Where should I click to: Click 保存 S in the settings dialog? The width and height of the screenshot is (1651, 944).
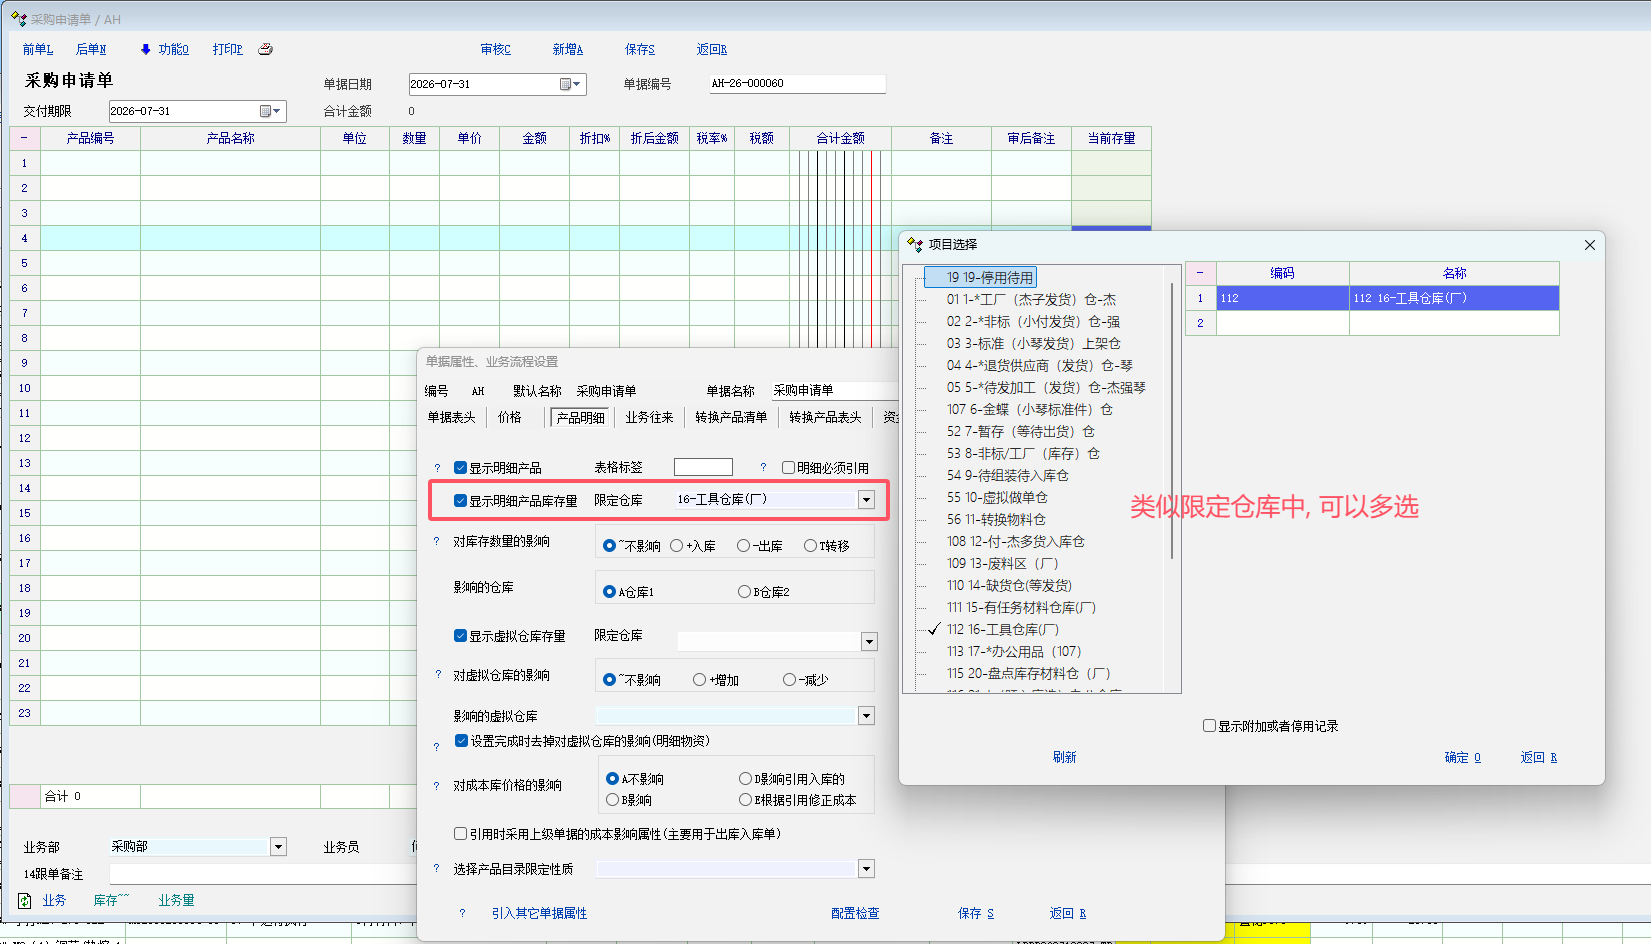[x=976, y=914]
